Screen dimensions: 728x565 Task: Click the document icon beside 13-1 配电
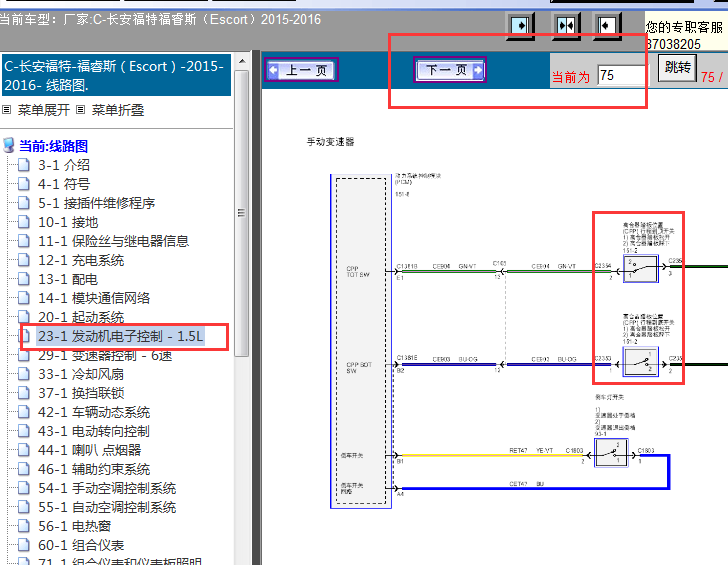pyautogui.click(x=24, y=279)
